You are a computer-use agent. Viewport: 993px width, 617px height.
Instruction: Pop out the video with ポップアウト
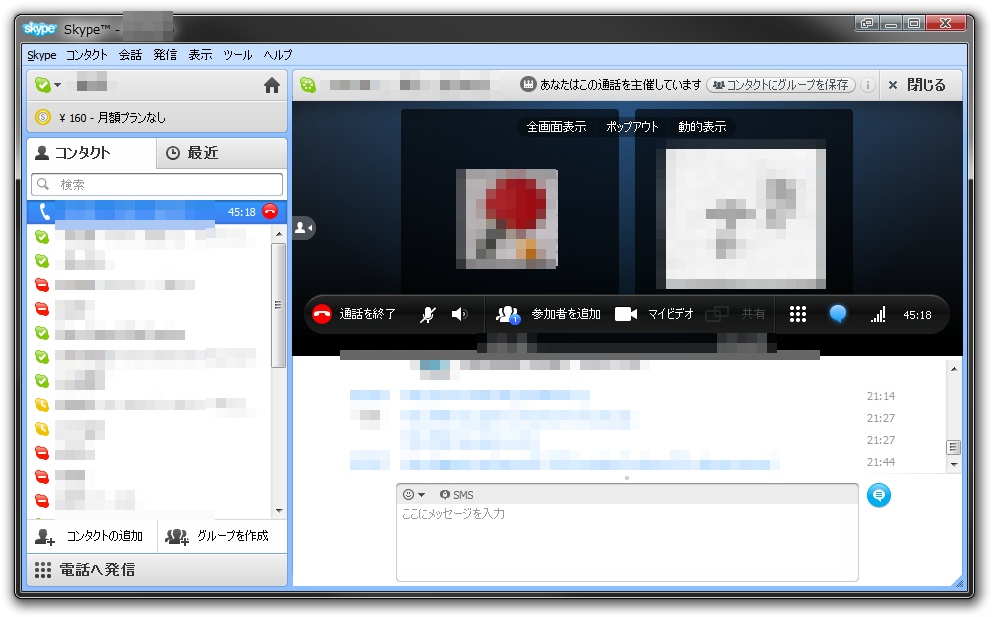tap(632, 127)
